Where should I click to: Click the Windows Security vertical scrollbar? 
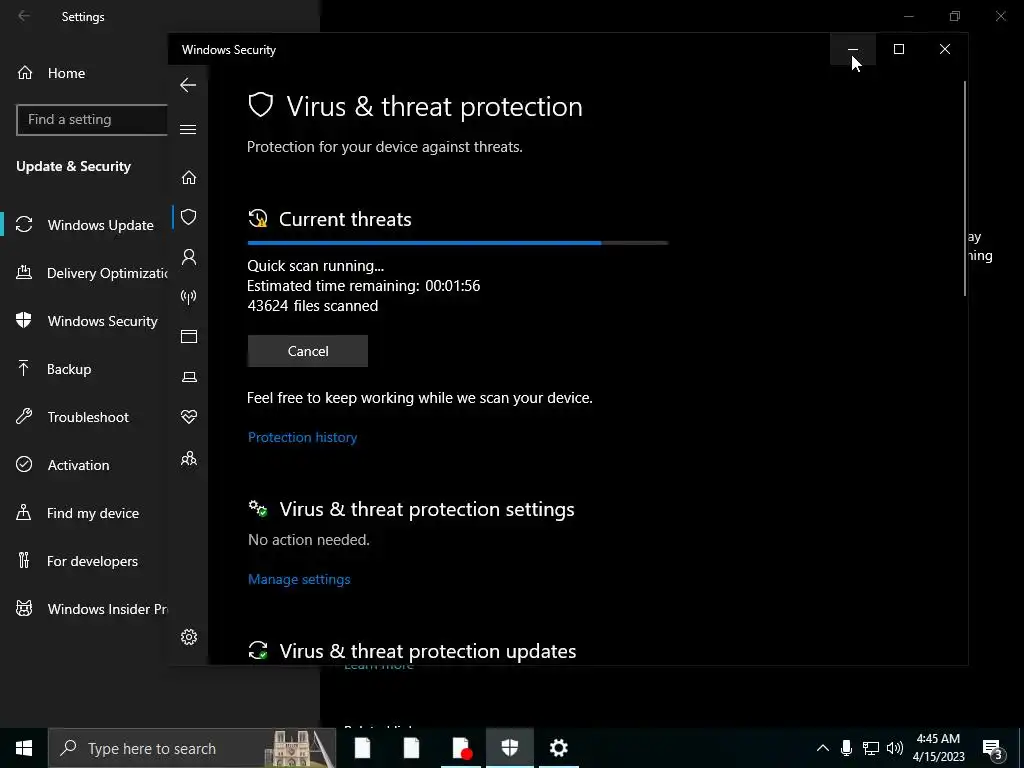[x=964, y=189]
